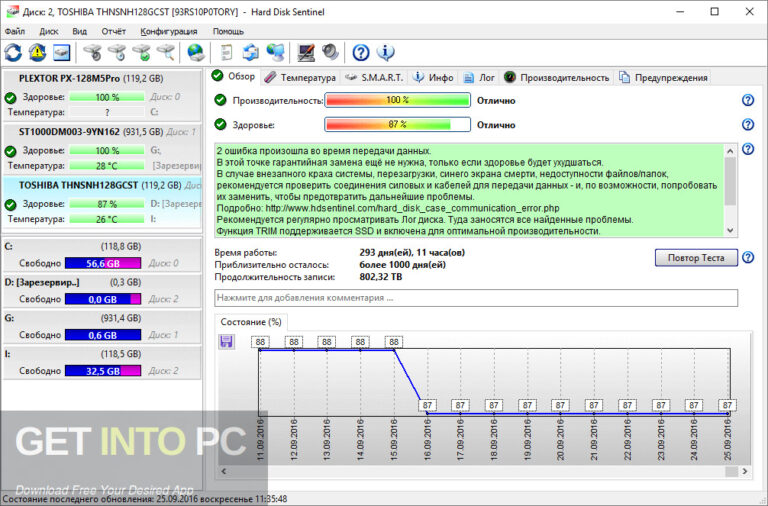Viewport: 768px width, 506px height.
Task: Open the Предупреждения tab
Action: tap(664, 77)
